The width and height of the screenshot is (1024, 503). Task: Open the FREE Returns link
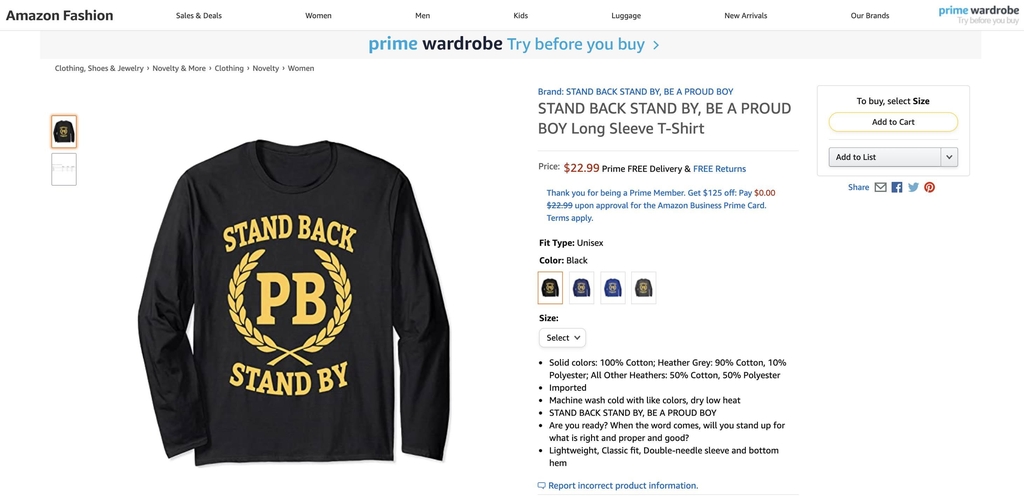(x=719, y=169)
